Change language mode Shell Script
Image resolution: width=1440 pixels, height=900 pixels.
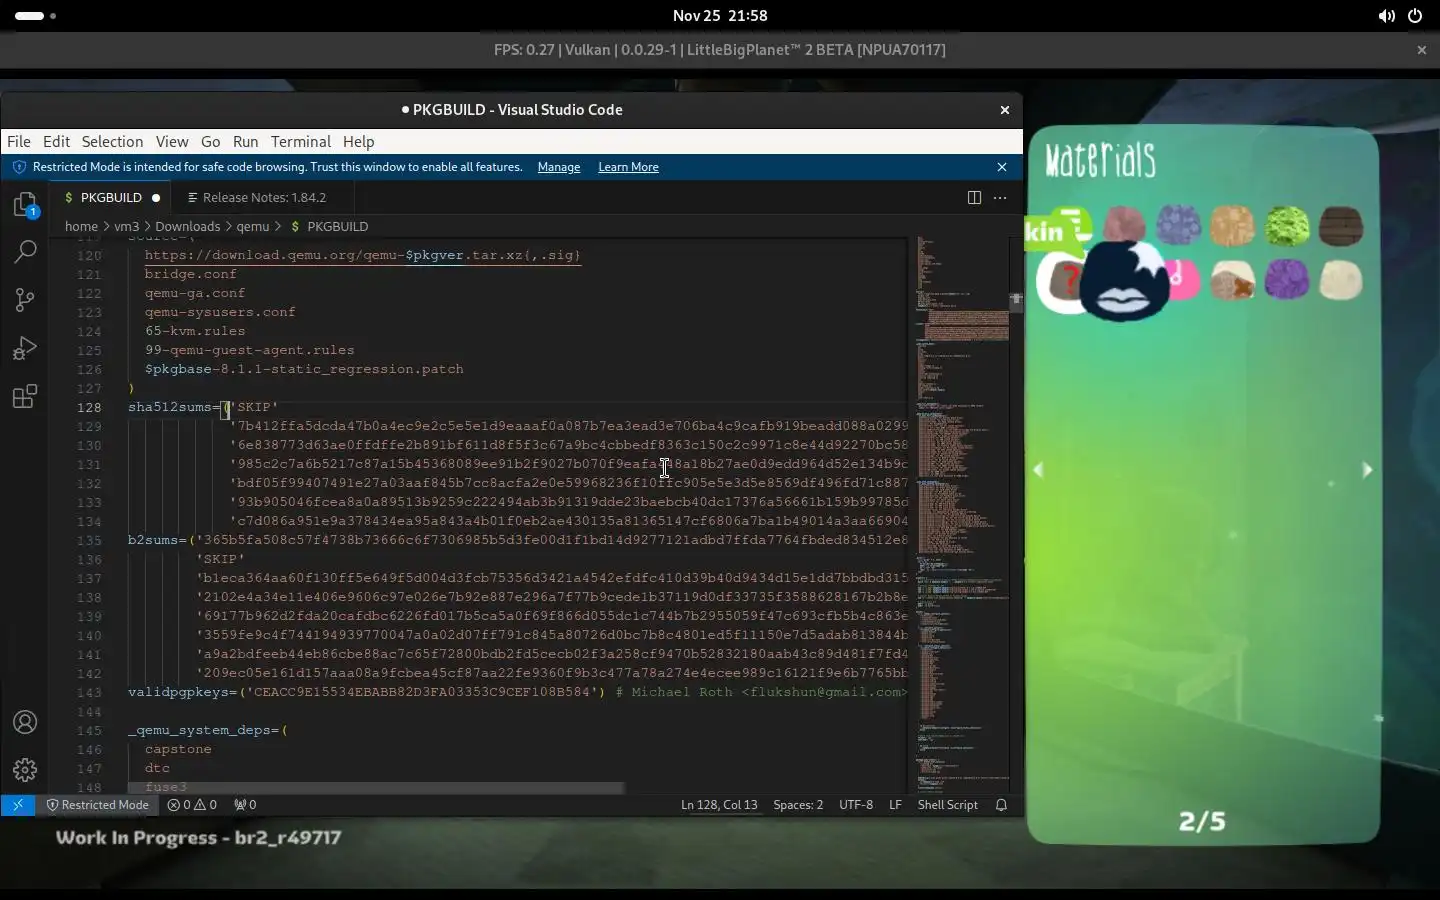tap(948, 805)
